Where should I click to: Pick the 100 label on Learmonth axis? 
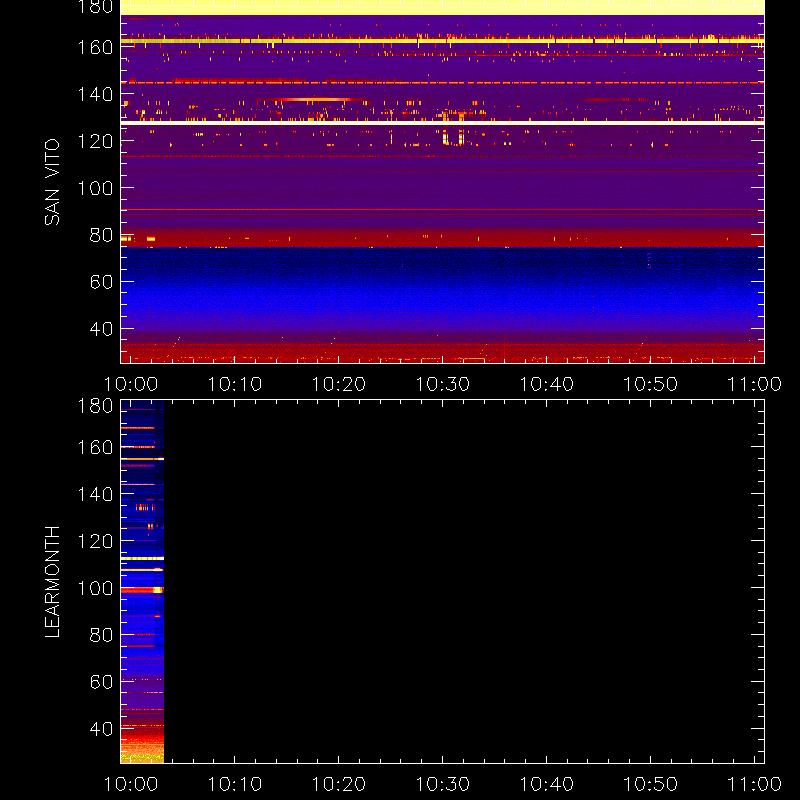[x=95, y=588]
